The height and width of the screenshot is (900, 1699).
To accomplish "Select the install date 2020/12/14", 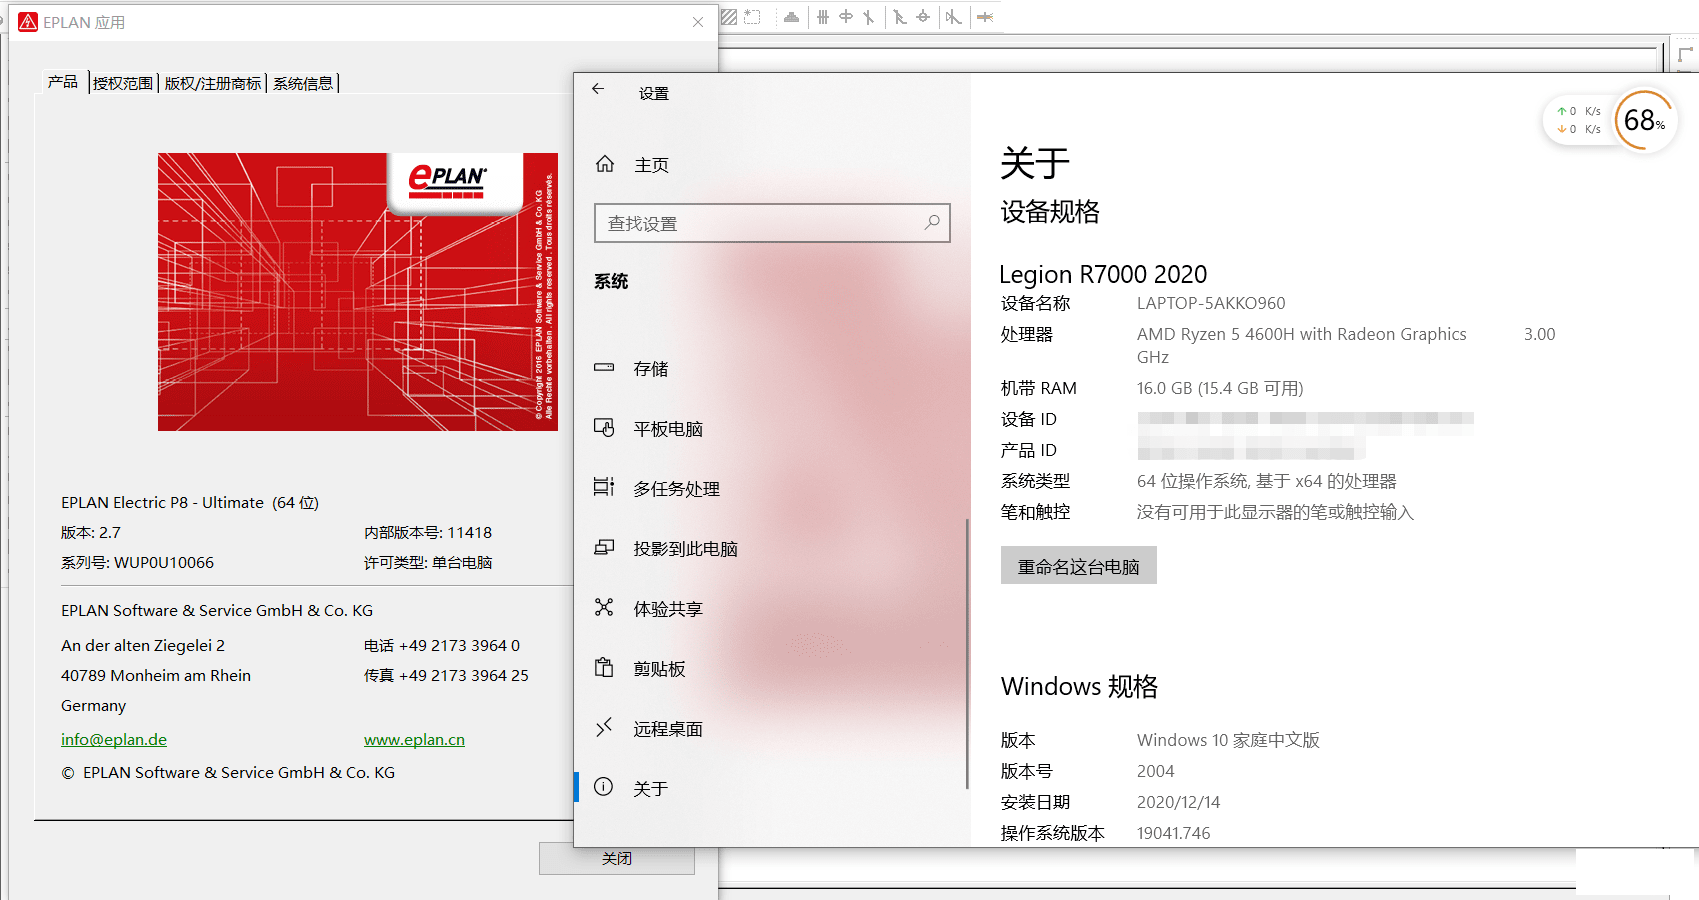I will 1179,802.
